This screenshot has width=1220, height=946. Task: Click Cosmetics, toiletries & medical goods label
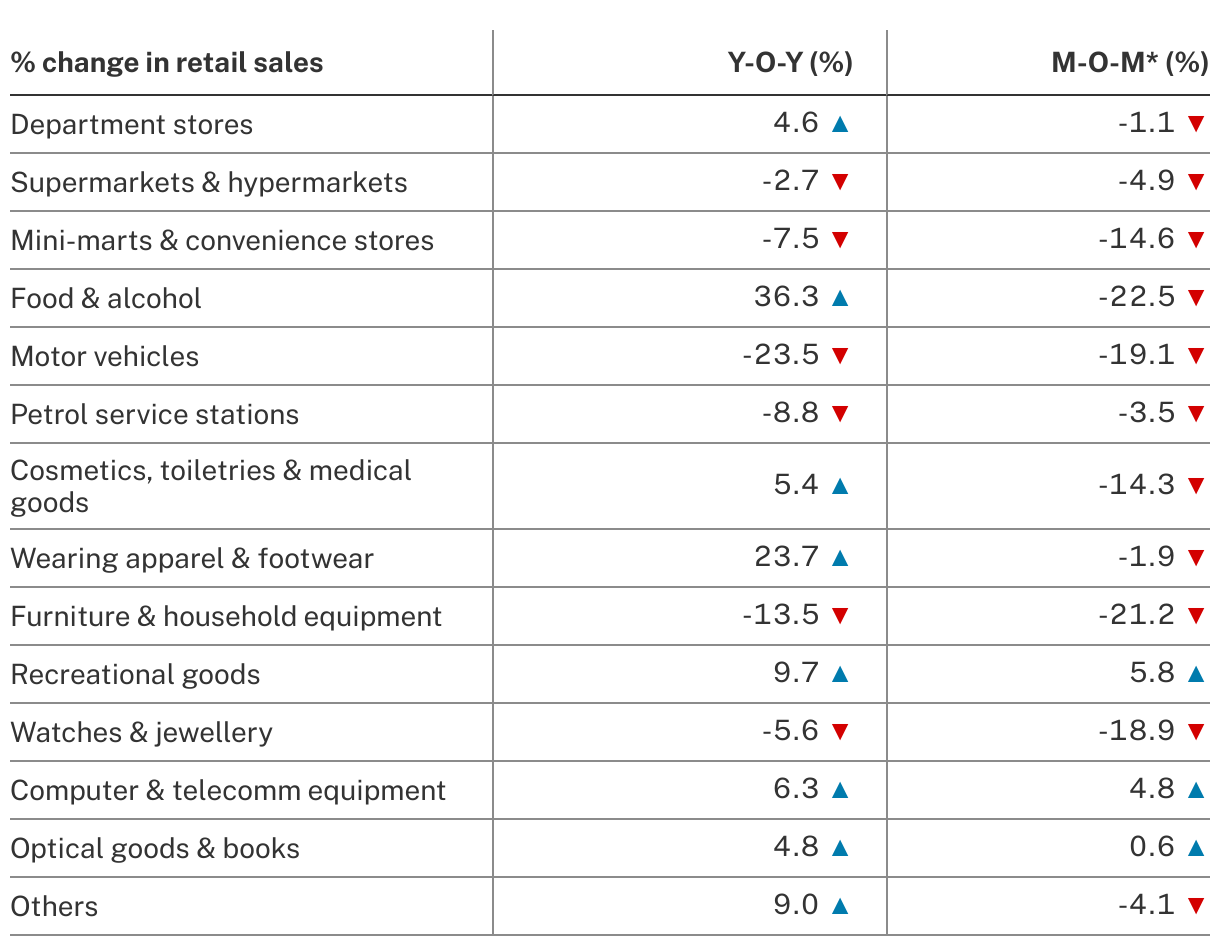tap(211, 486)
